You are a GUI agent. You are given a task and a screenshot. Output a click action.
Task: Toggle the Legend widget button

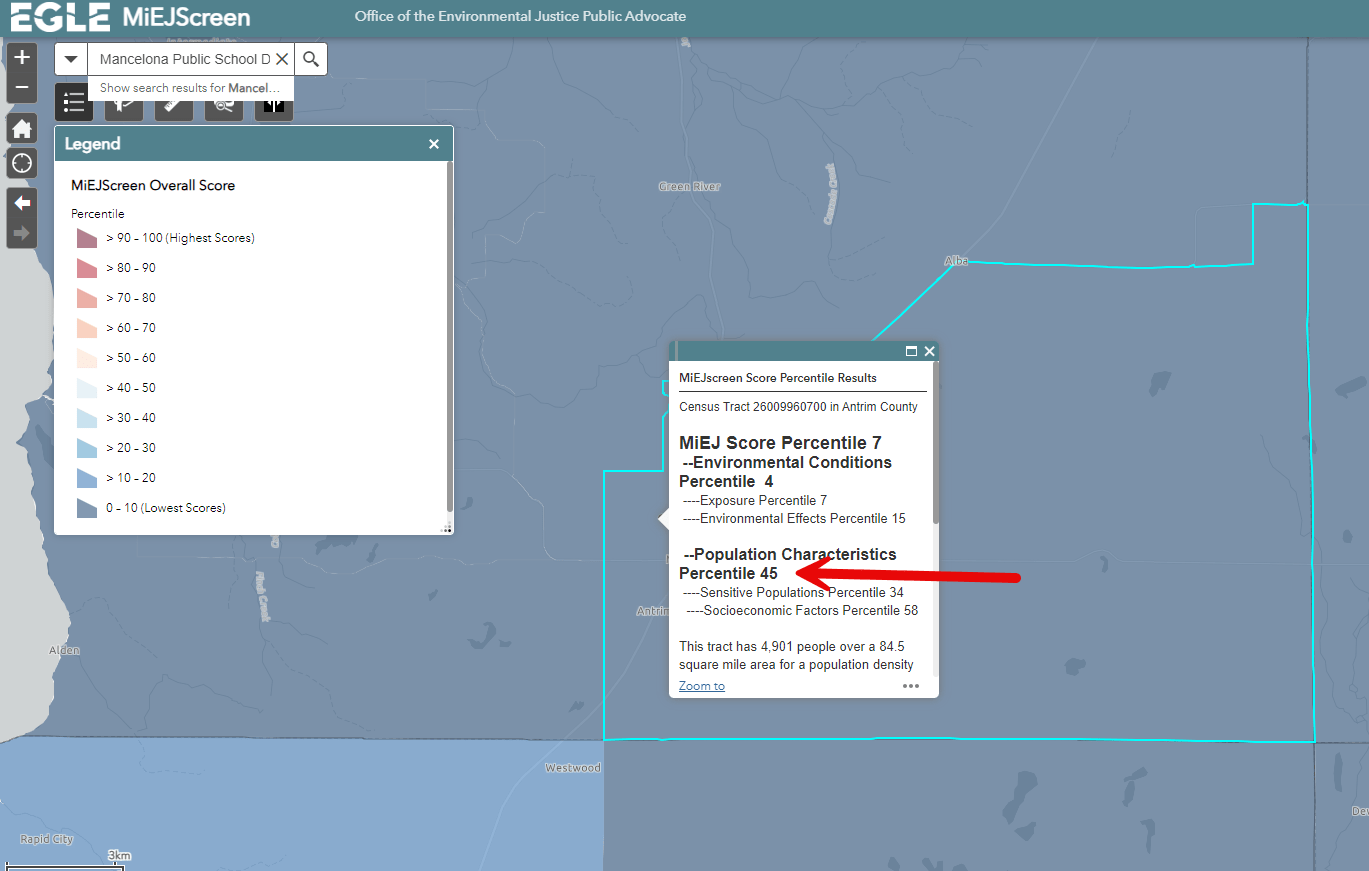[x=73, y=102]
